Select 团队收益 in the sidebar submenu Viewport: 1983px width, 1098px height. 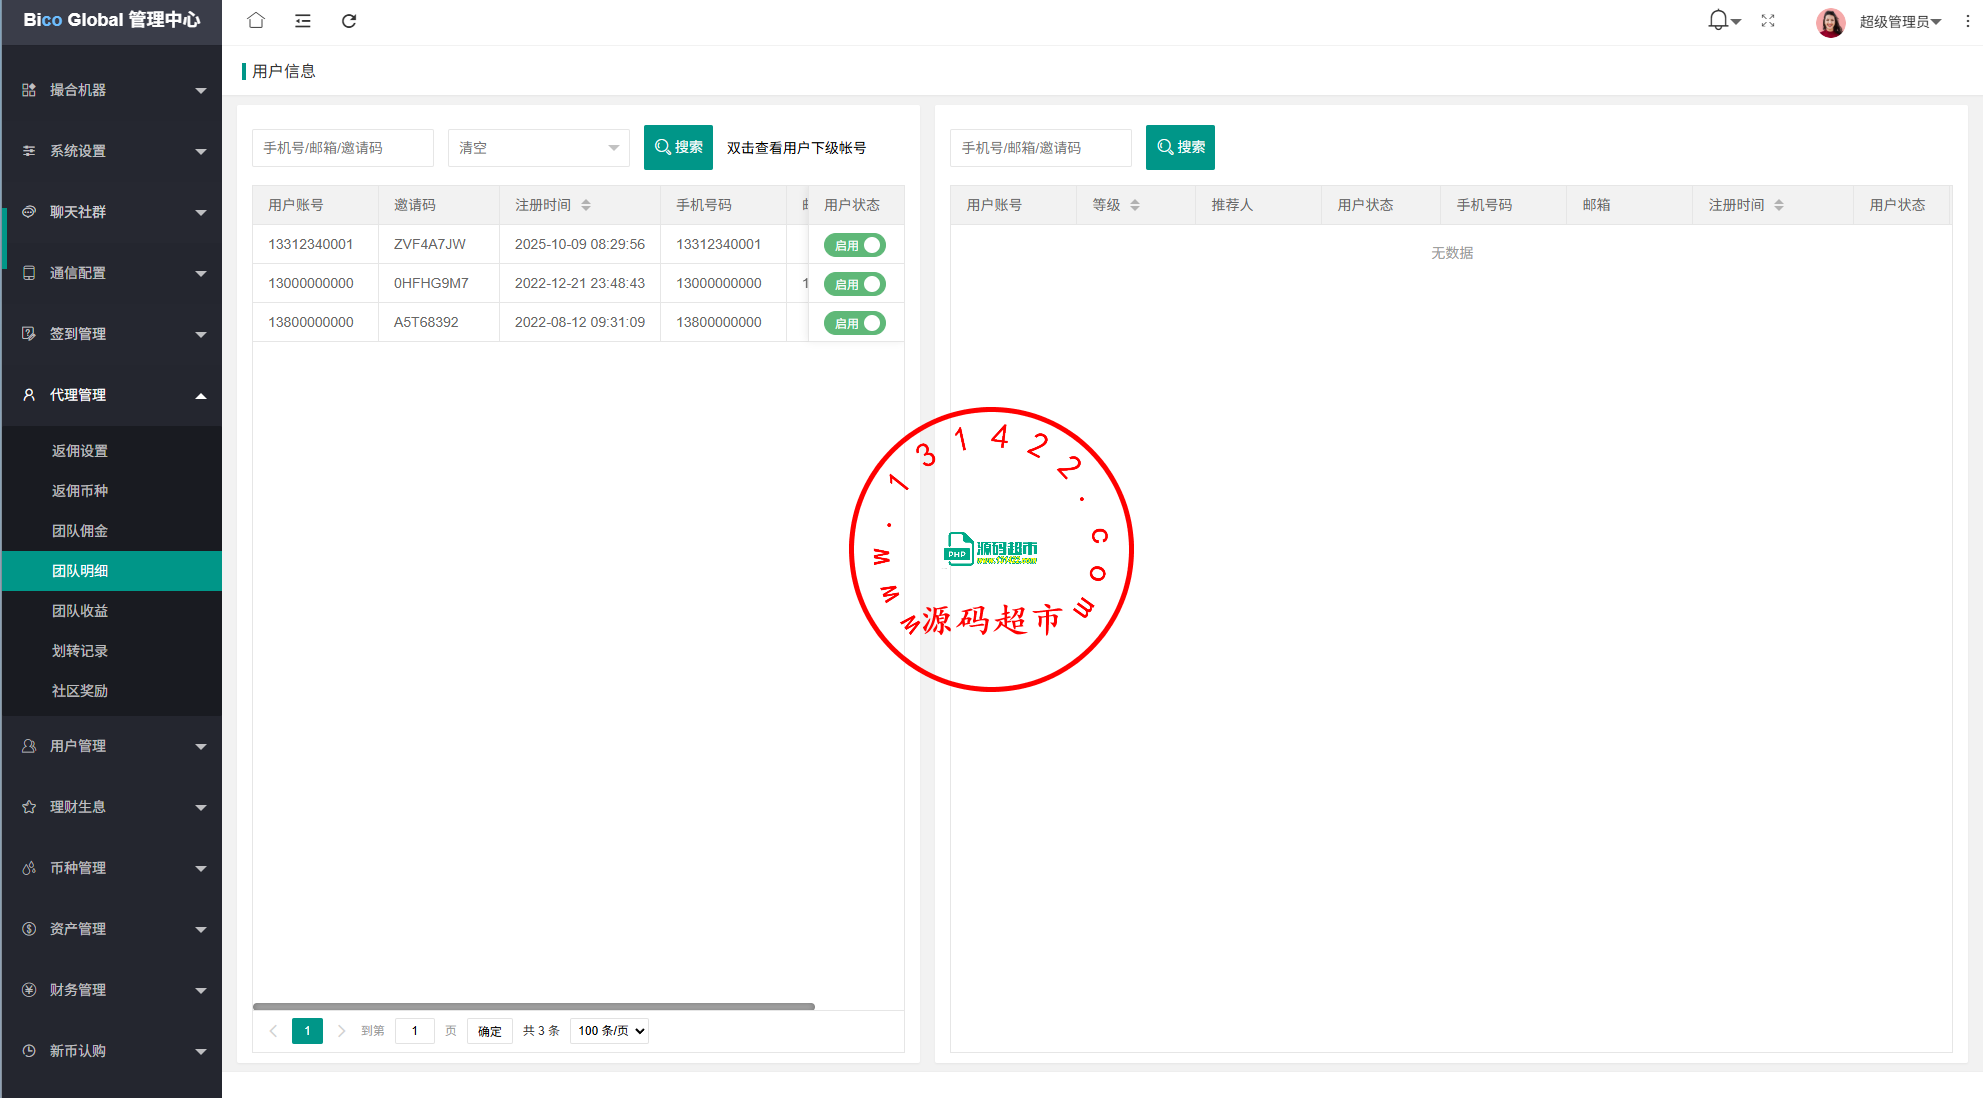pyautogui.click(x=80, y=611)
